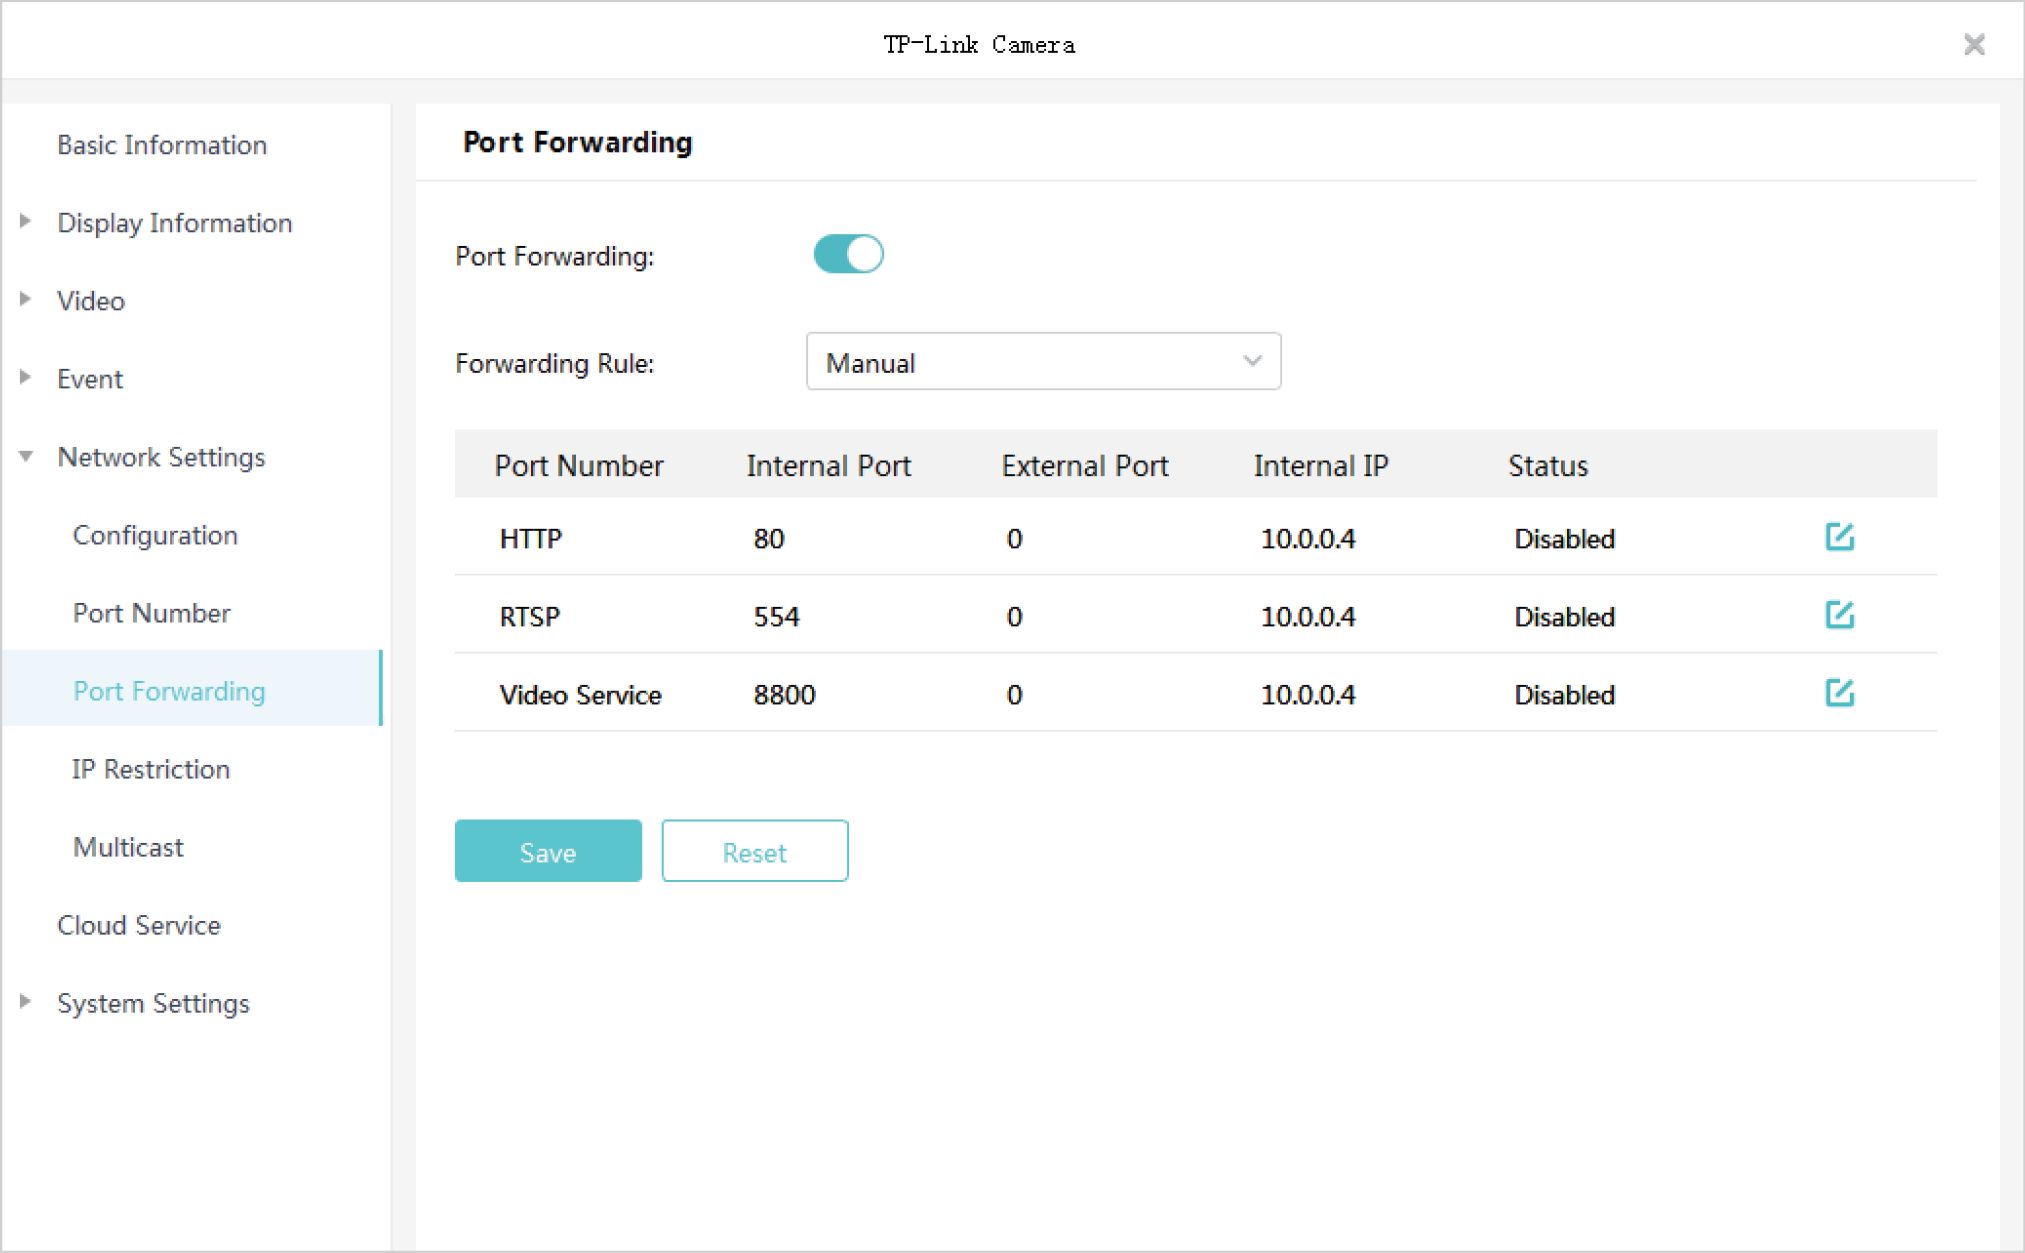Collapse the Network Settings section
The image size is (2025, 1253).
pos(26,457)
